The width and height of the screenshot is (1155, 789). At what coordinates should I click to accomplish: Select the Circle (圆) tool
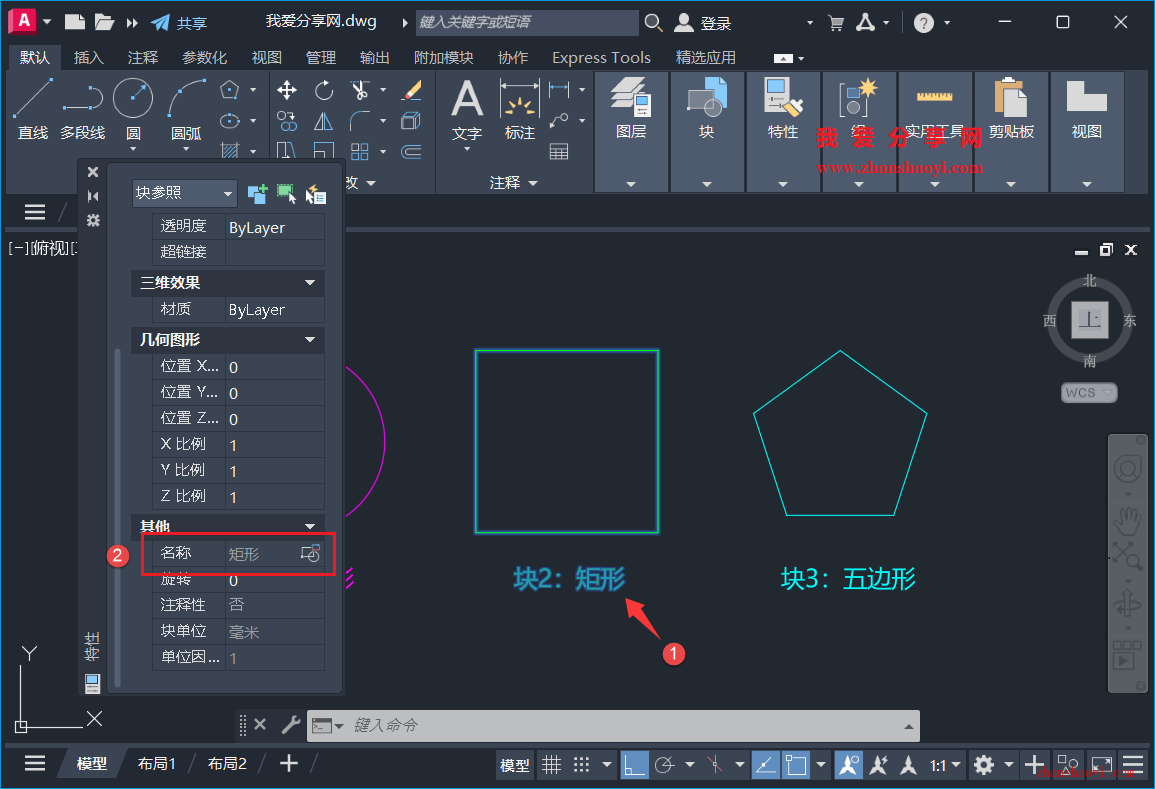tap(133, 109)
